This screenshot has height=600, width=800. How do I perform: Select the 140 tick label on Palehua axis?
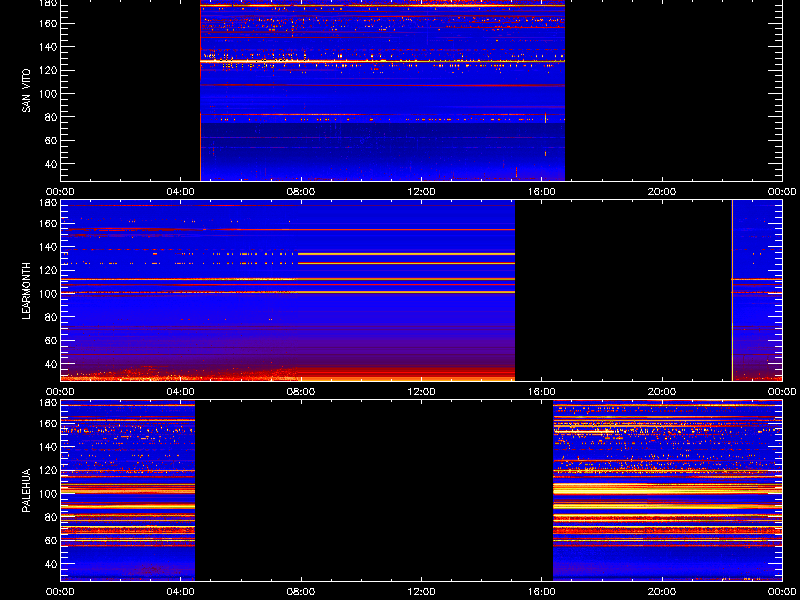[48, 447]
